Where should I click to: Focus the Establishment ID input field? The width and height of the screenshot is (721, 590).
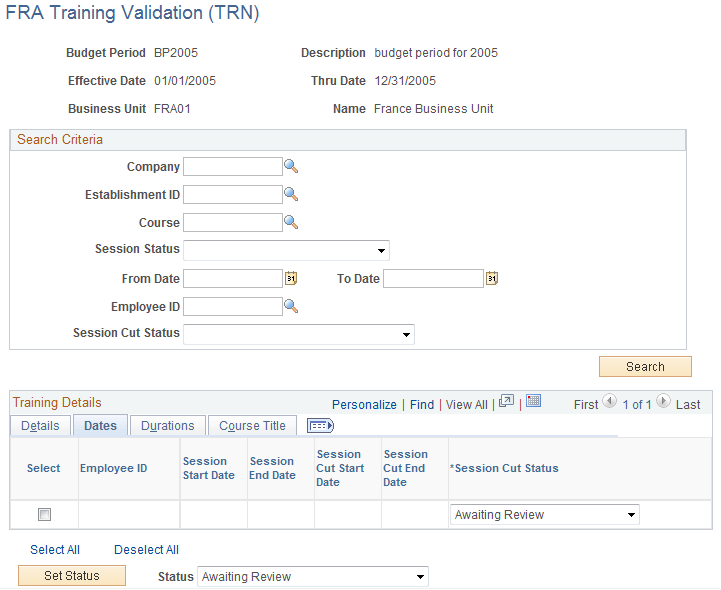(x=233, y=195)
